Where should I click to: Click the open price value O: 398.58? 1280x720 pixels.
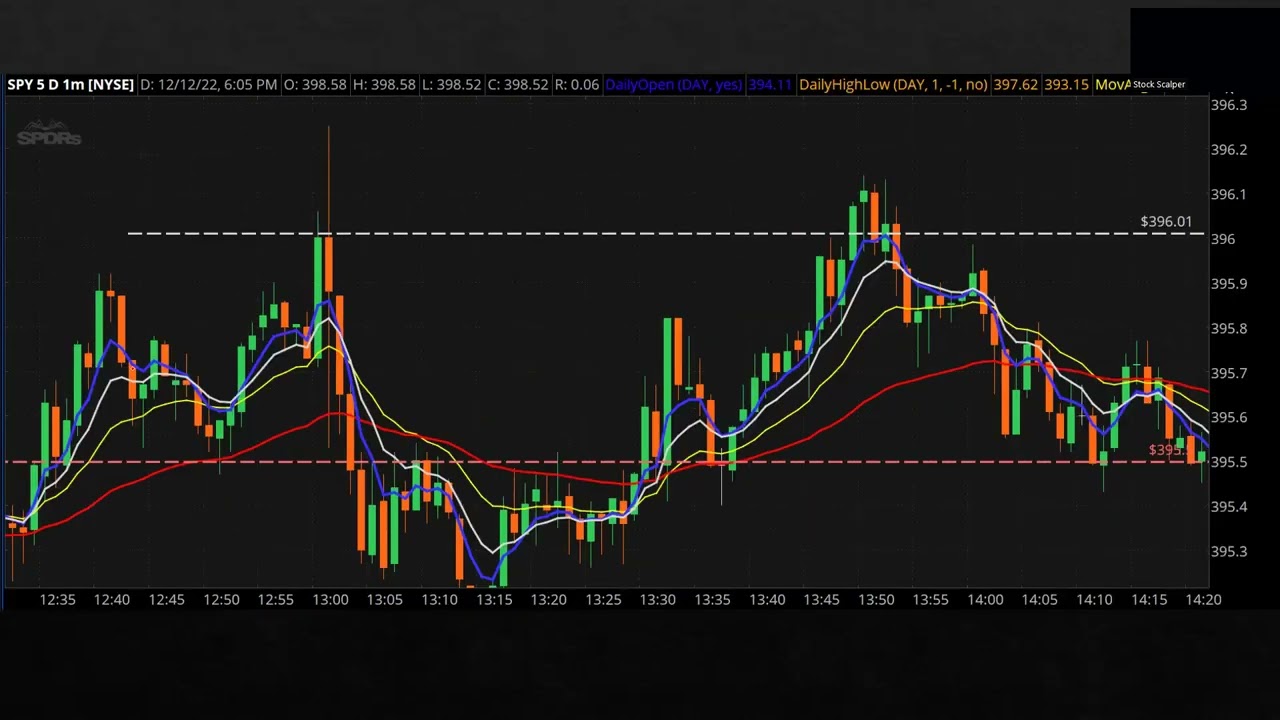coord(314,85)
